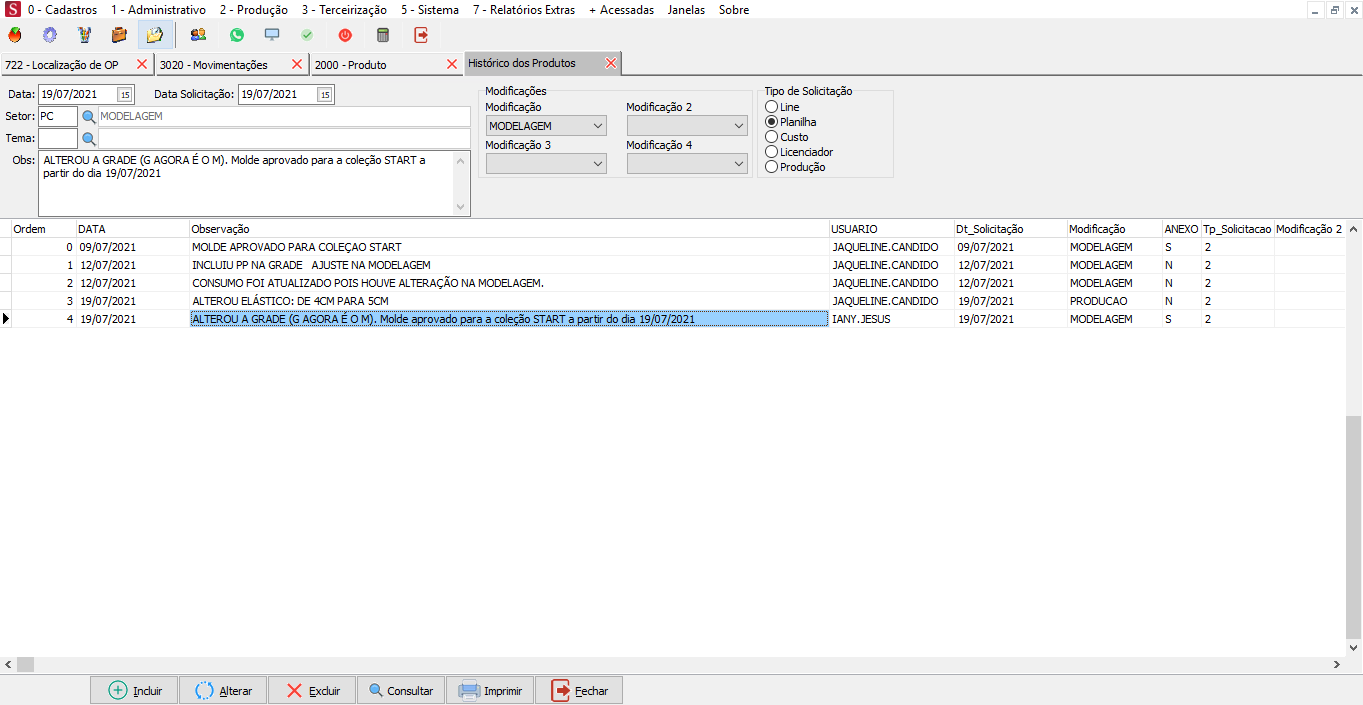Click the briefcase toolbar icon
This screenshot has height=705, width=1363.
119,35
